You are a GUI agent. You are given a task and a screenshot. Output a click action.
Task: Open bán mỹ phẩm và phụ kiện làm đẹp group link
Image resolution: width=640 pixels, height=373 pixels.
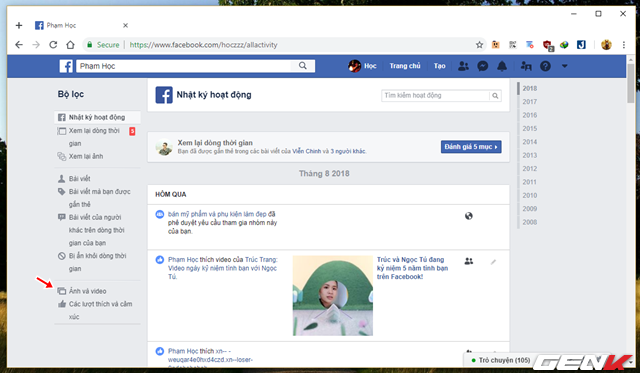(217, 214)
